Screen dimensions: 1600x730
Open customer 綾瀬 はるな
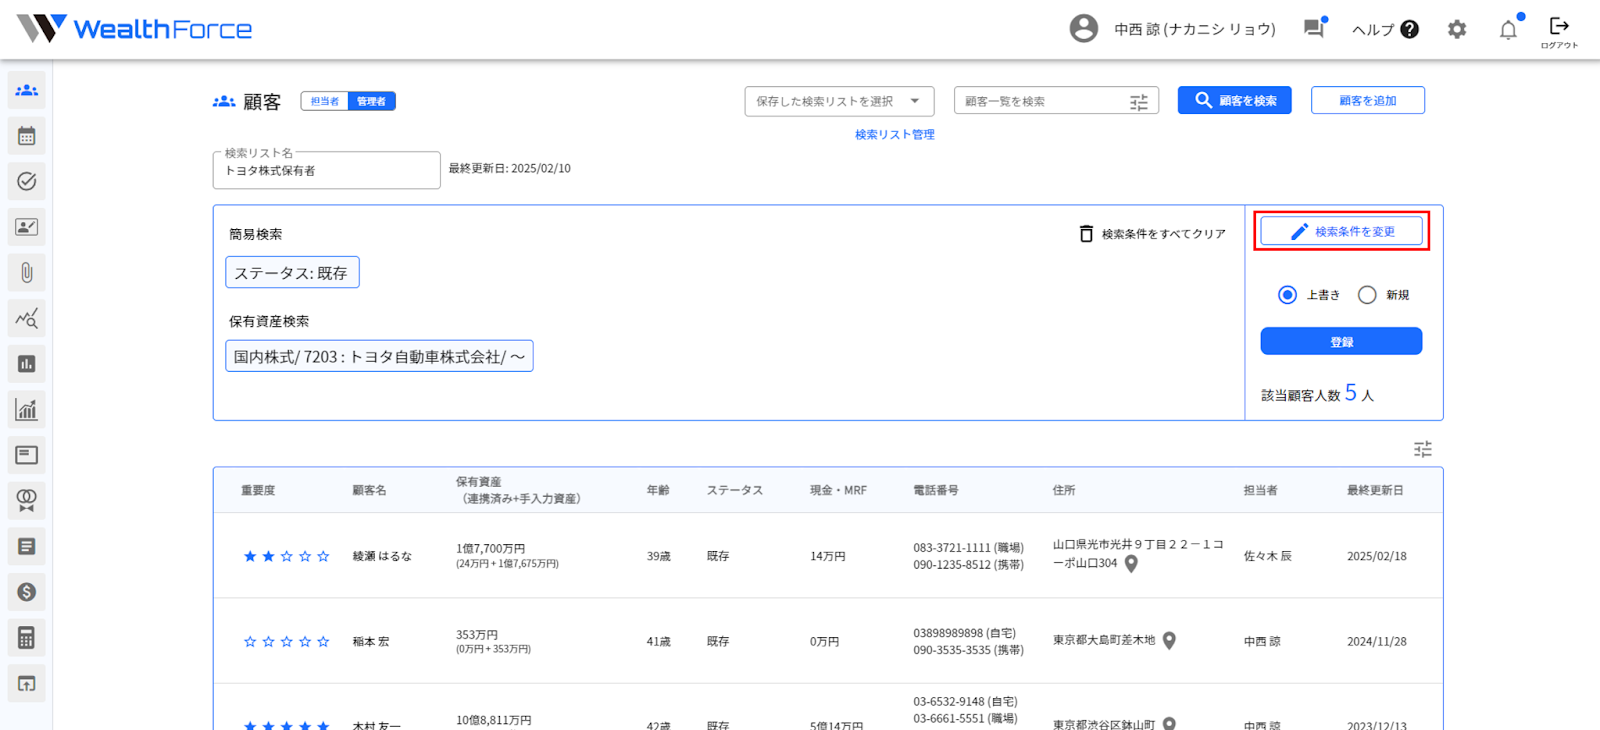(382, 556)
